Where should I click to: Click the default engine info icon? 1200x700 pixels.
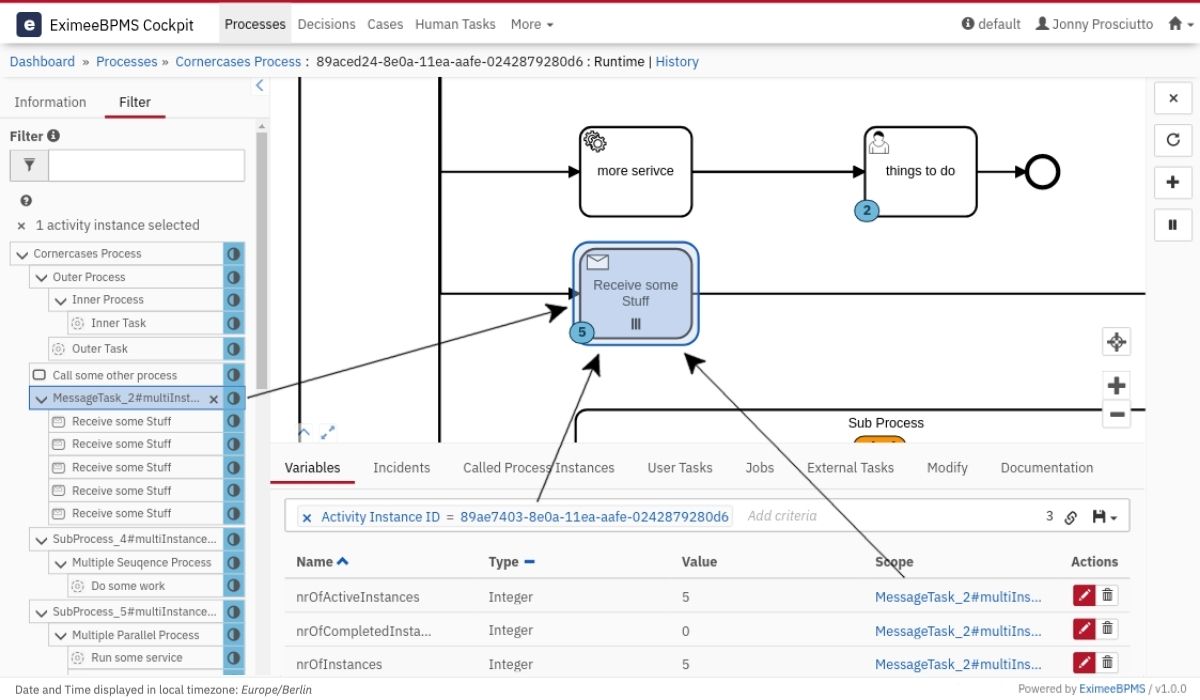(x=968, y=24)
